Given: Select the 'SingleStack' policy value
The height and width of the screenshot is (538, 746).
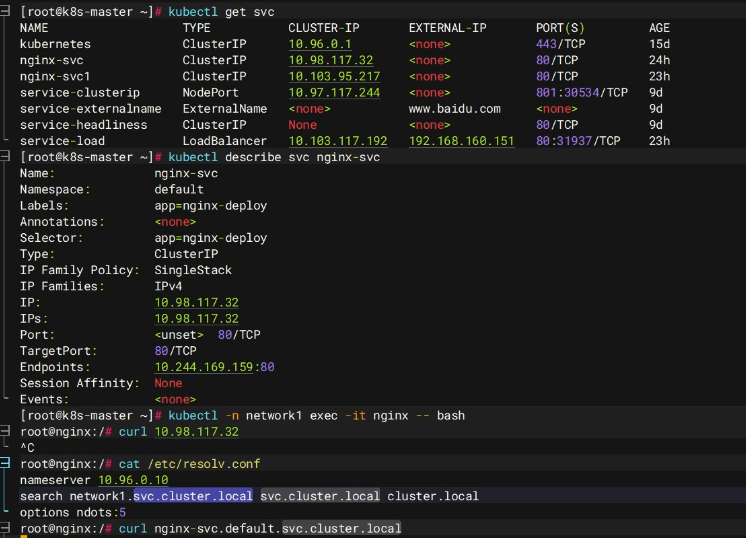Looking at the screenshot, I should coord(193,270).
